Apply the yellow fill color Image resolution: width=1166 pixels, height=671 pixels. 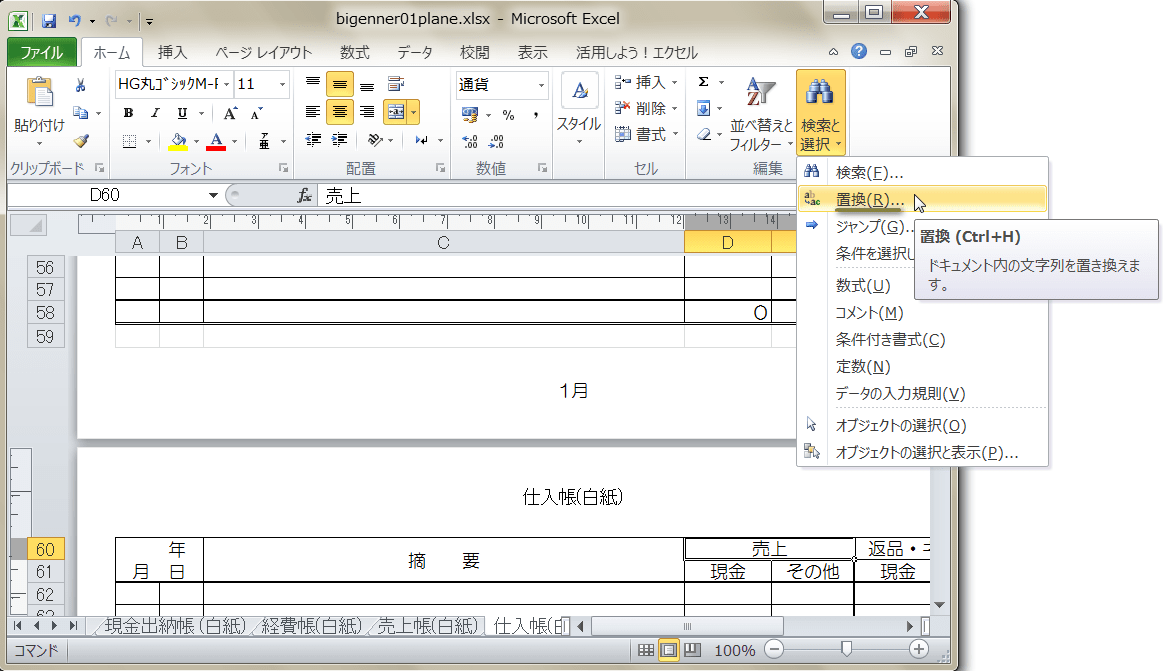coord(178,141)
